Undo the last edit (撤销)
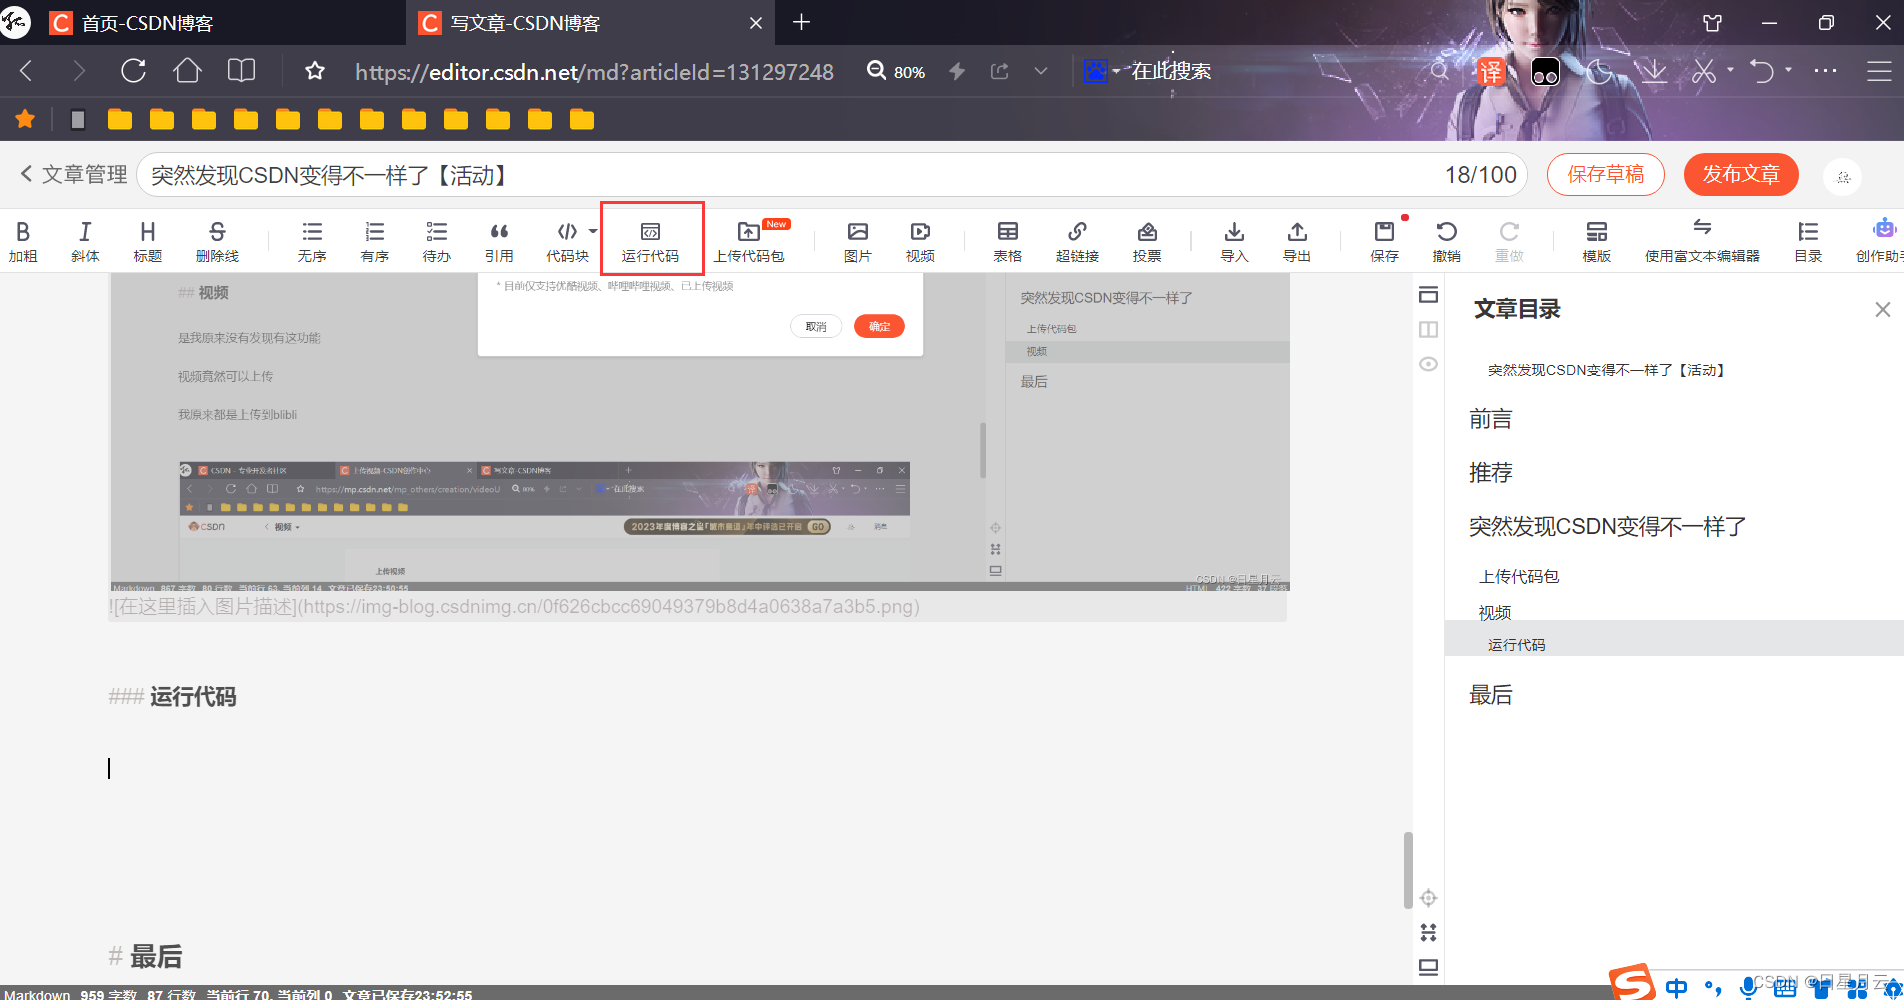1904x1000 pixels. [1447, 242]
